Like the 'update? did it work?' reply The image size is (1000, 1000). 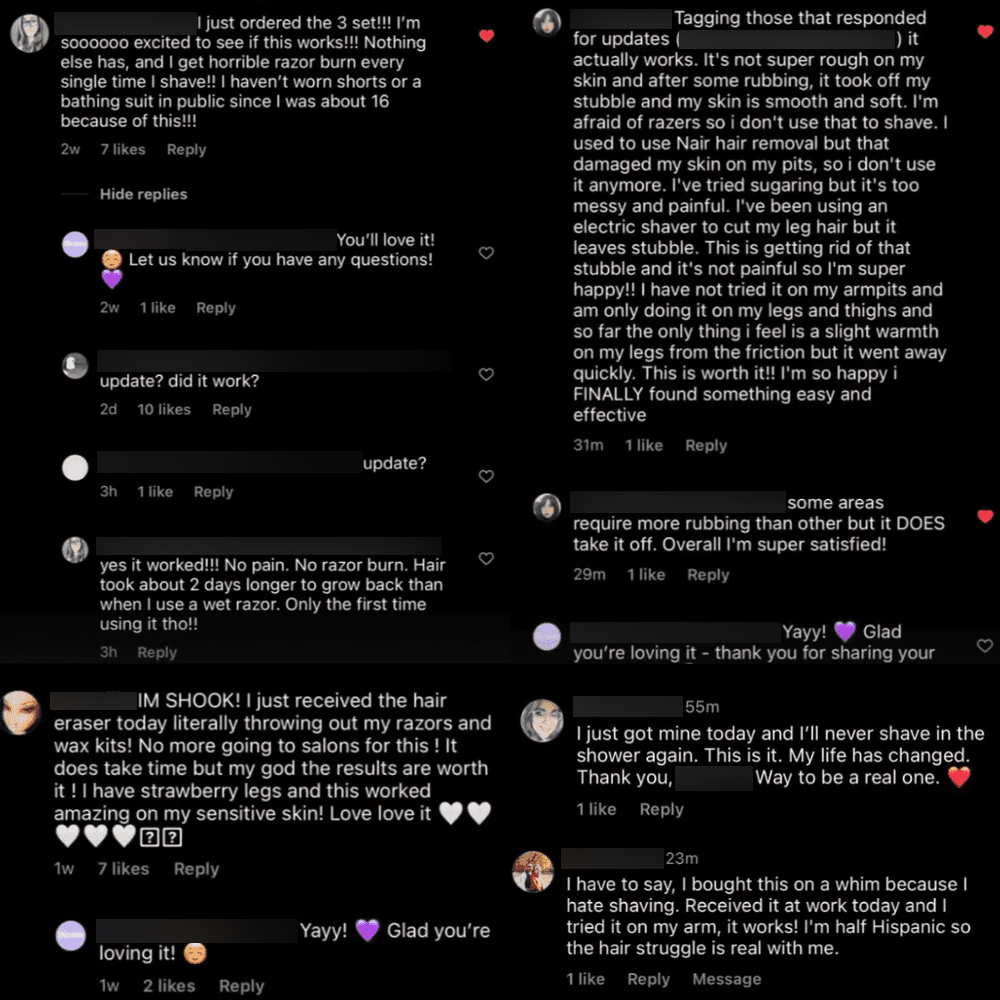(486, 374)
